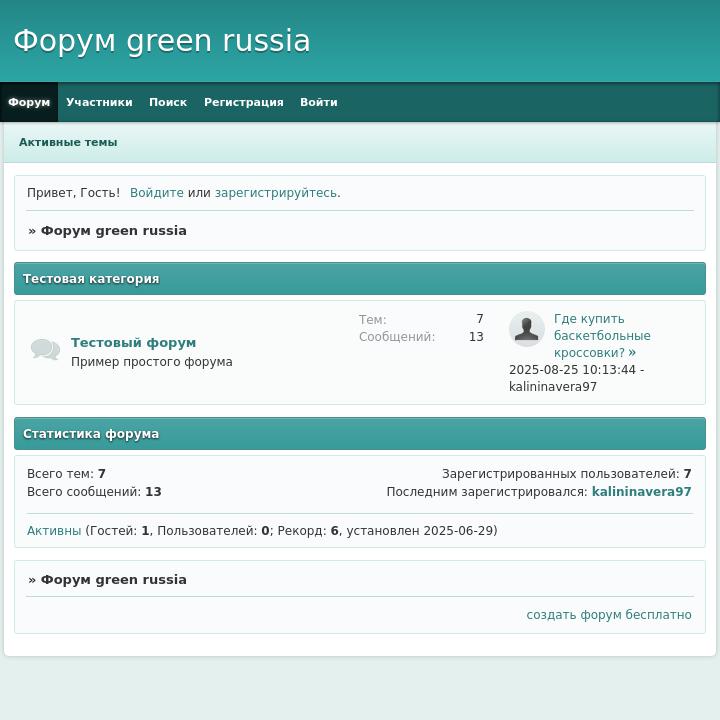Click the forum speech bubbles icon
Image resolution: width=720 pixels, height=720 pixels.
click(45, 349)
